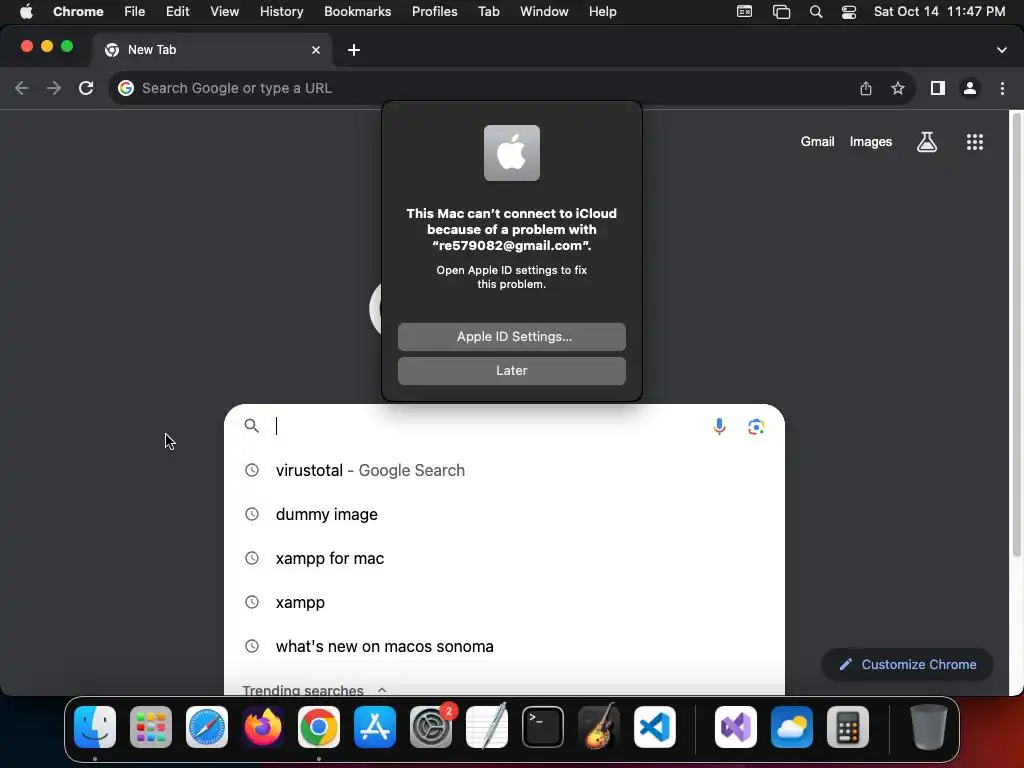This screenshot has height=768, width=1024.
Task: Click the Chrome forward arrow
Action: [54, 88]
